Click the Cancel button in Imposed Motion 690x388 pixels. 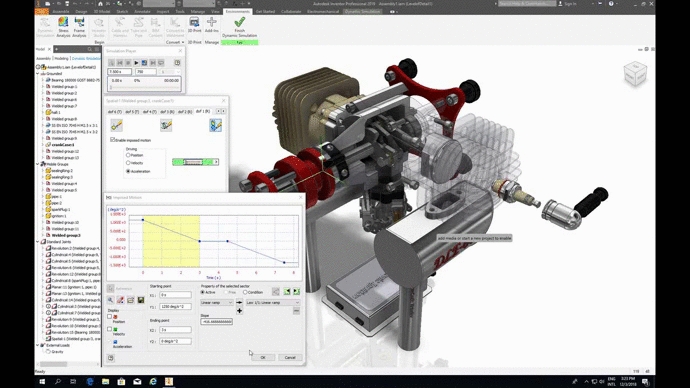290,357
